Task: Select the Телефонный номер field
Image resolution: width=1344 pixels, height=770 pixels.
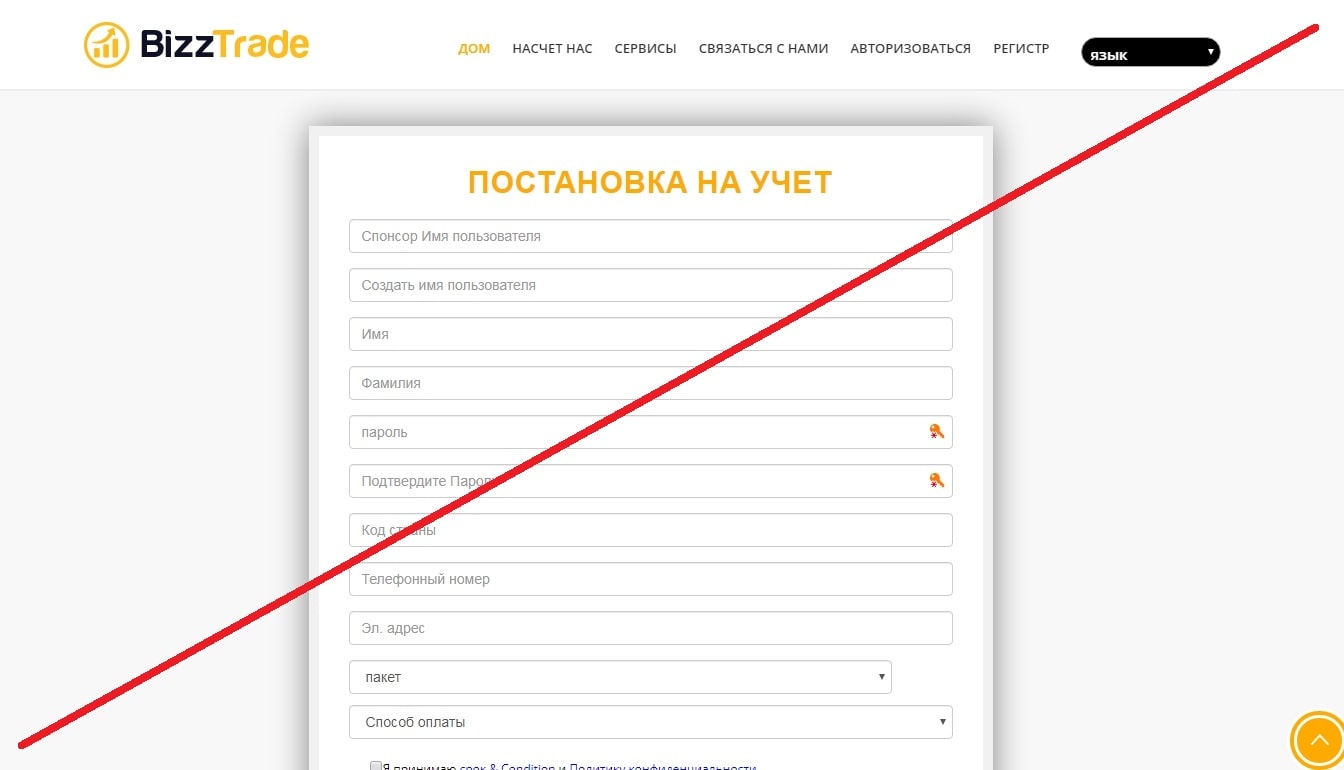Action: pos(650,579)
